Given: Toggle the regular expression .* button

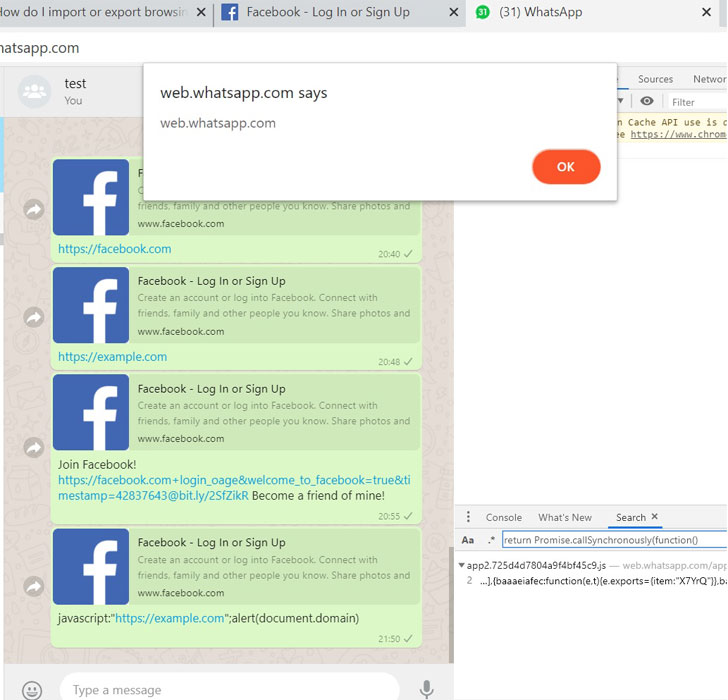Looking at the screenshot, I should click(491, 540).
